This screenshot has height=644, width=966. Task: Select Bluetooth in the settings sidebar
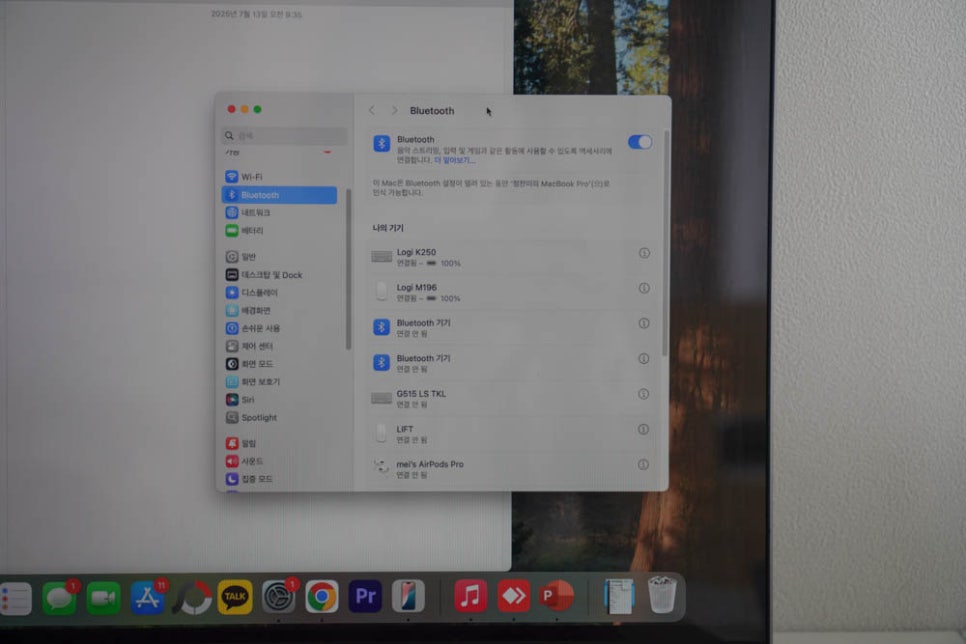click(279, 195)
